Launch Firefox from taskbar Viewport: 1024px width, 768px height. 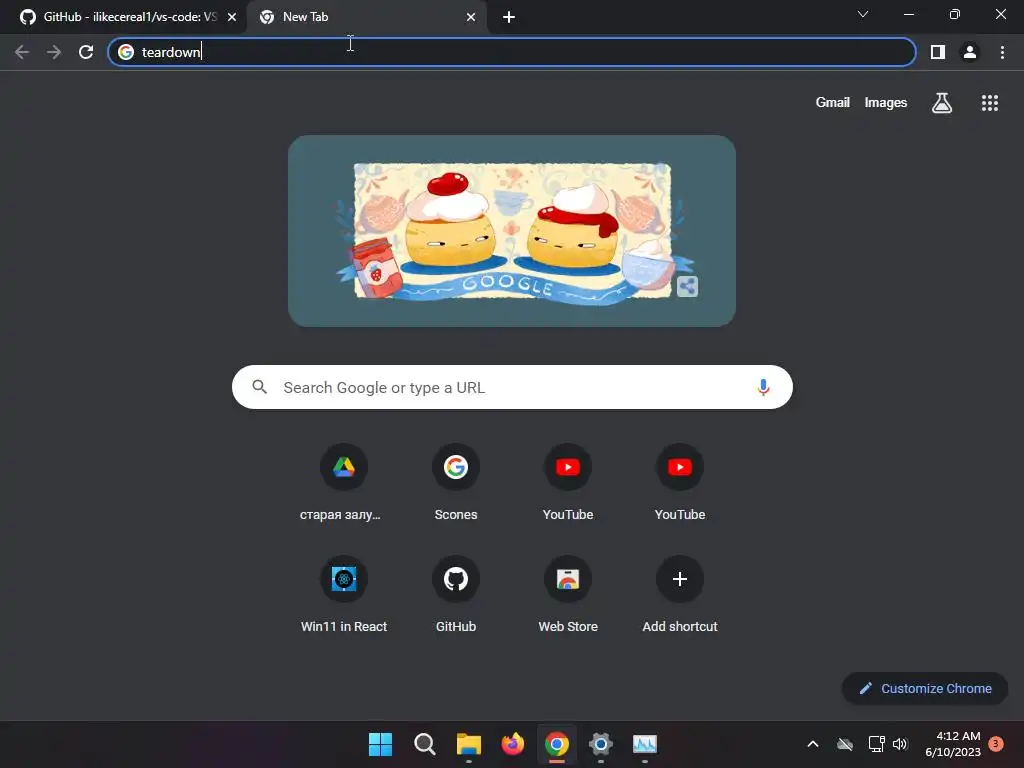513,744
